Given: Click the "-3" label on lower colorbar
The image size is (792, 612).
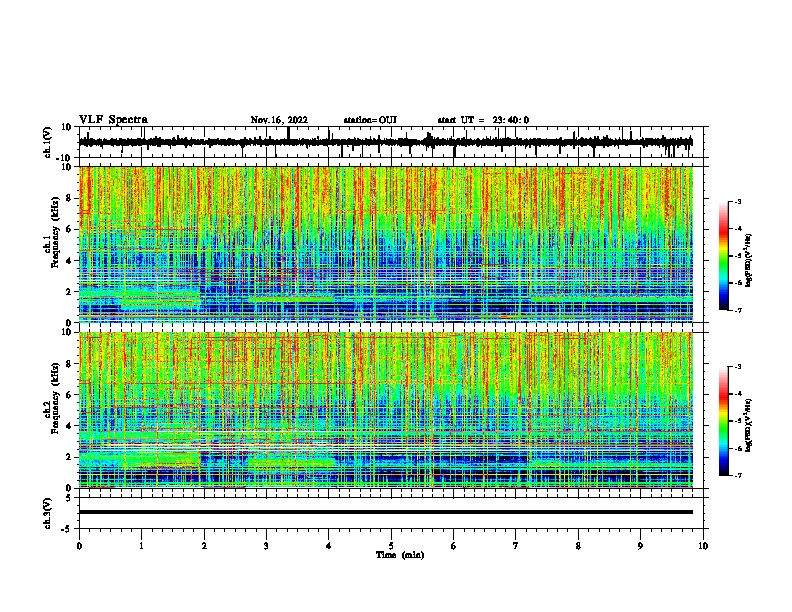Looking at the screenshot, I should click(x=737, y=367).
